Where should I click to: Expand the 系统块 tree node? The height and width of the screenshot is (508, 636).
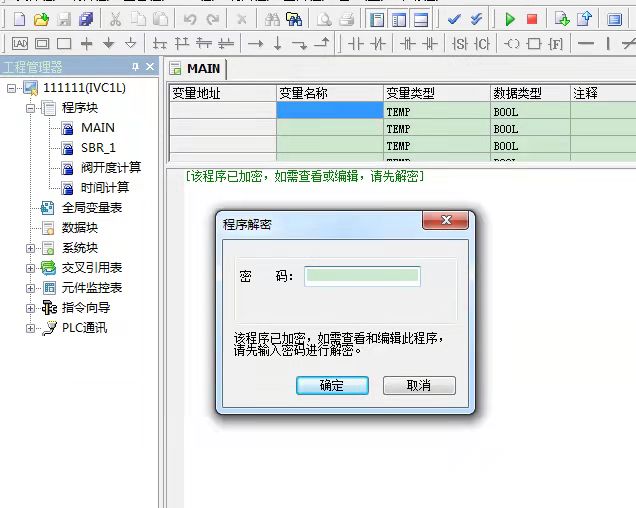click(x=31, y=248)
